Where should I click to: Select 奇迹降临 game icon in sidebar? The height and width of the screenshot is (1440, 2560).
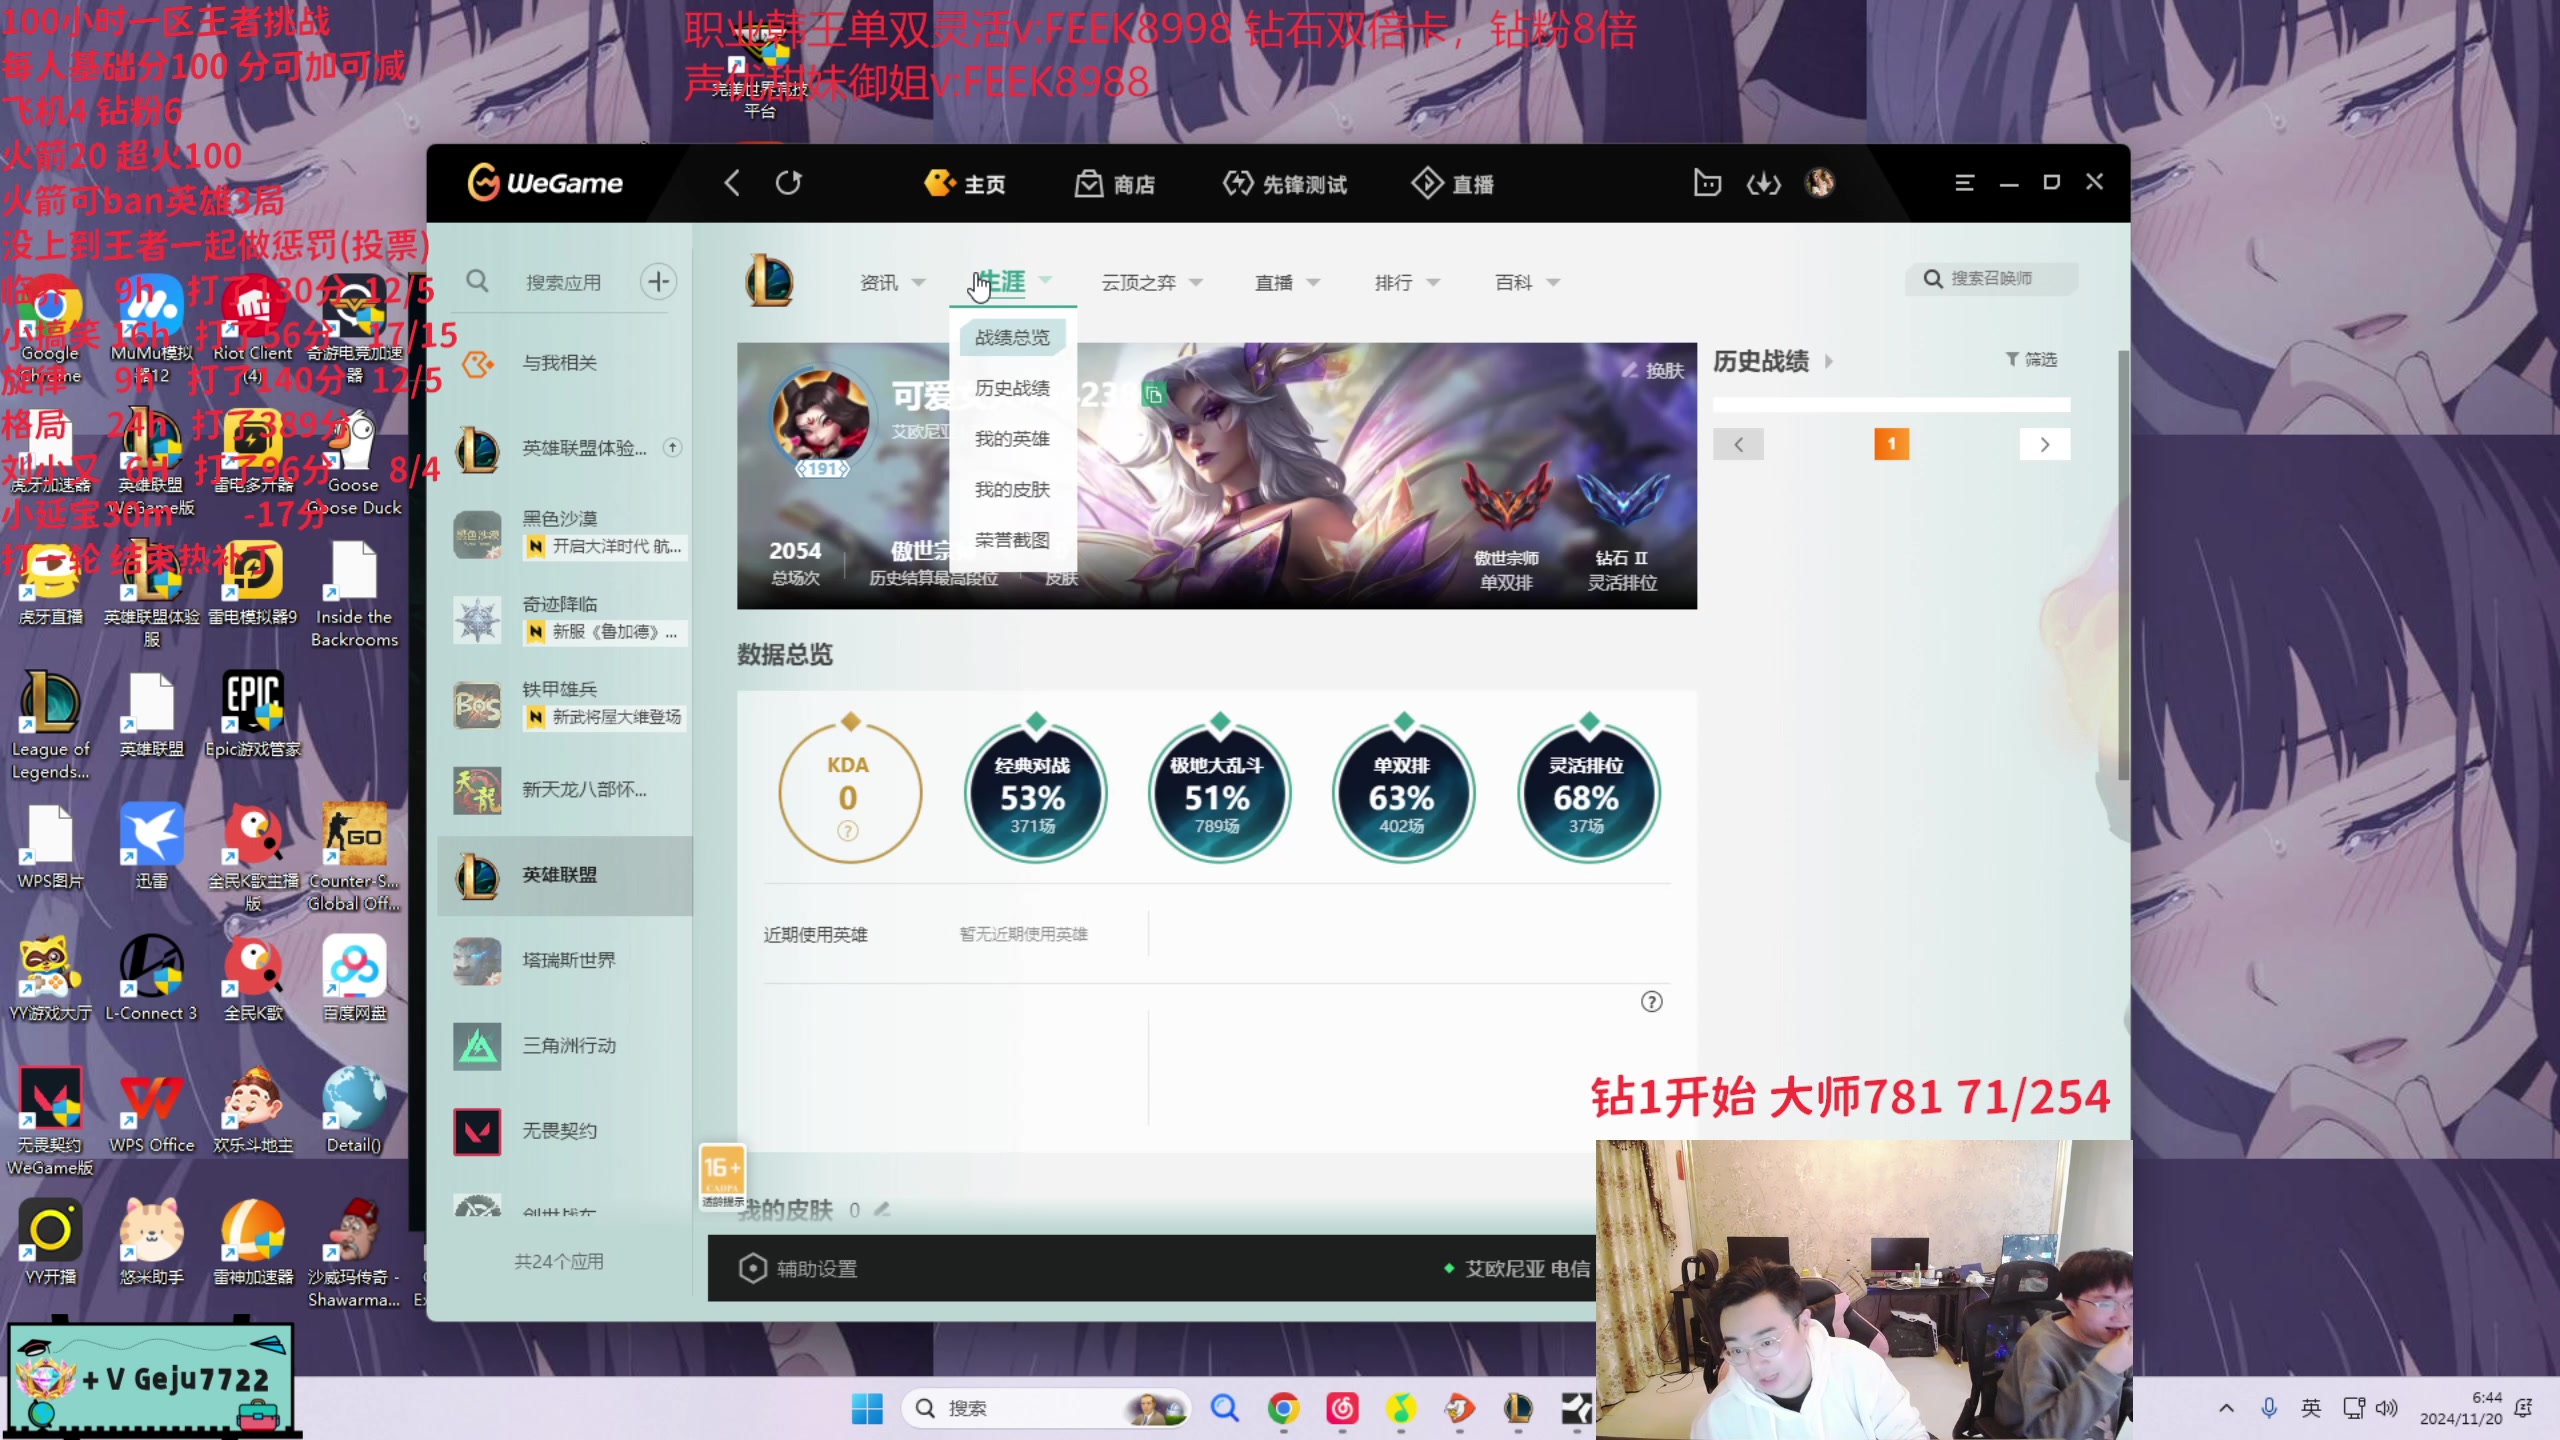click(477, 619)
